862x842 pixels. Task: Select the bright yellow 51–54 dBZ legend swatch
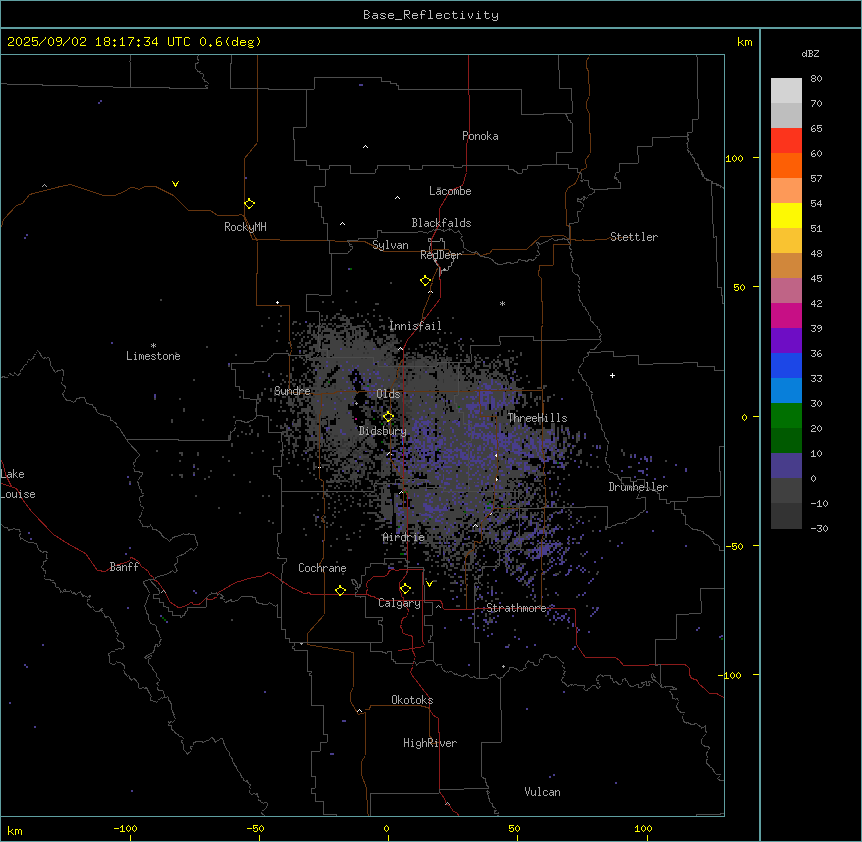click(786, 215)
